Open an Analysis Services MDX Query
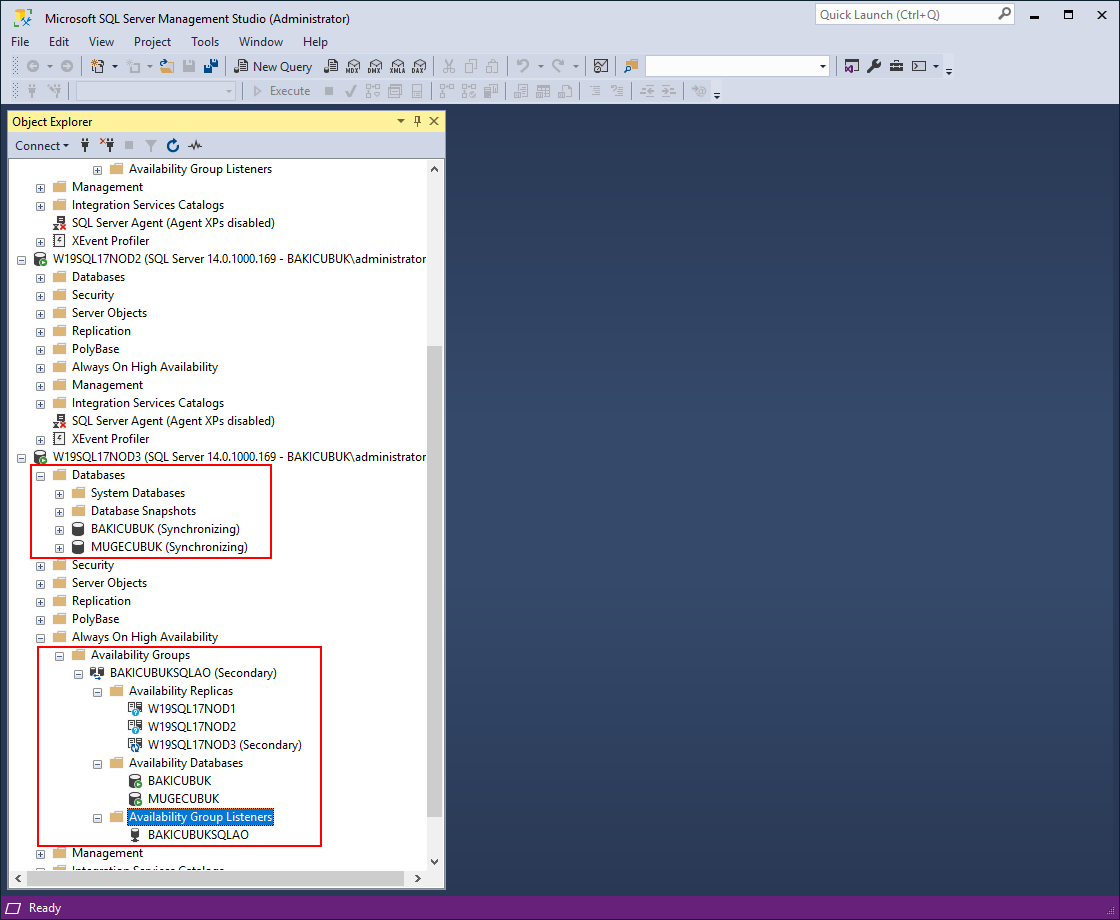 tap(353, 66)
